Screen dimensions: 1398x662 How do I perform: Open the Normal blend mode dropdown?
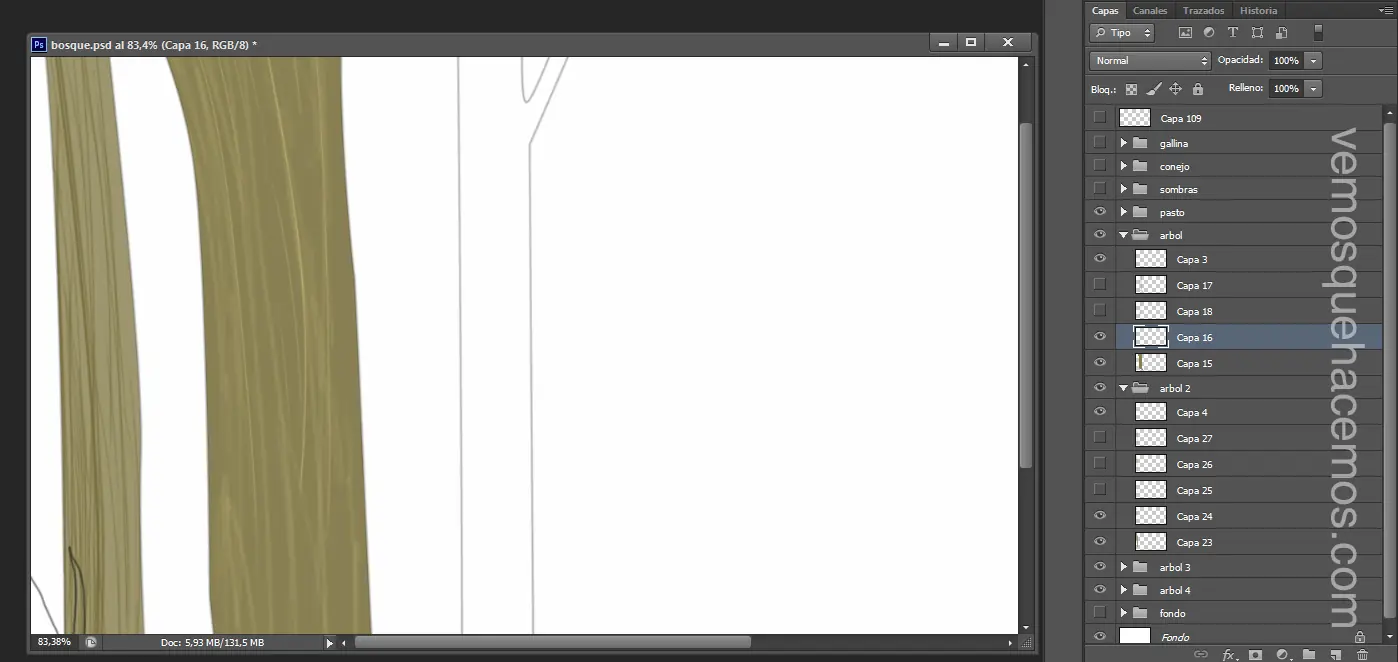tap(1150, 61)
